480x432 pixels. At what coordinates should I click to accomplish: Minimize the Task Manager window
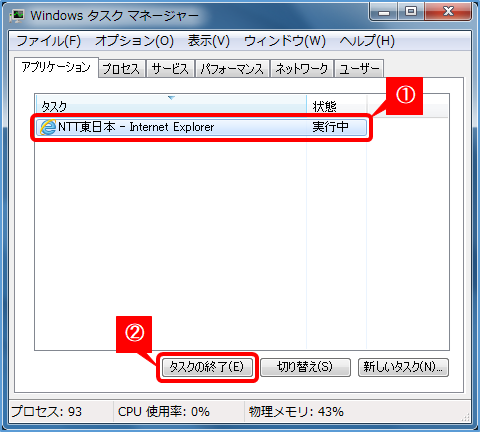(x=384, y=12)
